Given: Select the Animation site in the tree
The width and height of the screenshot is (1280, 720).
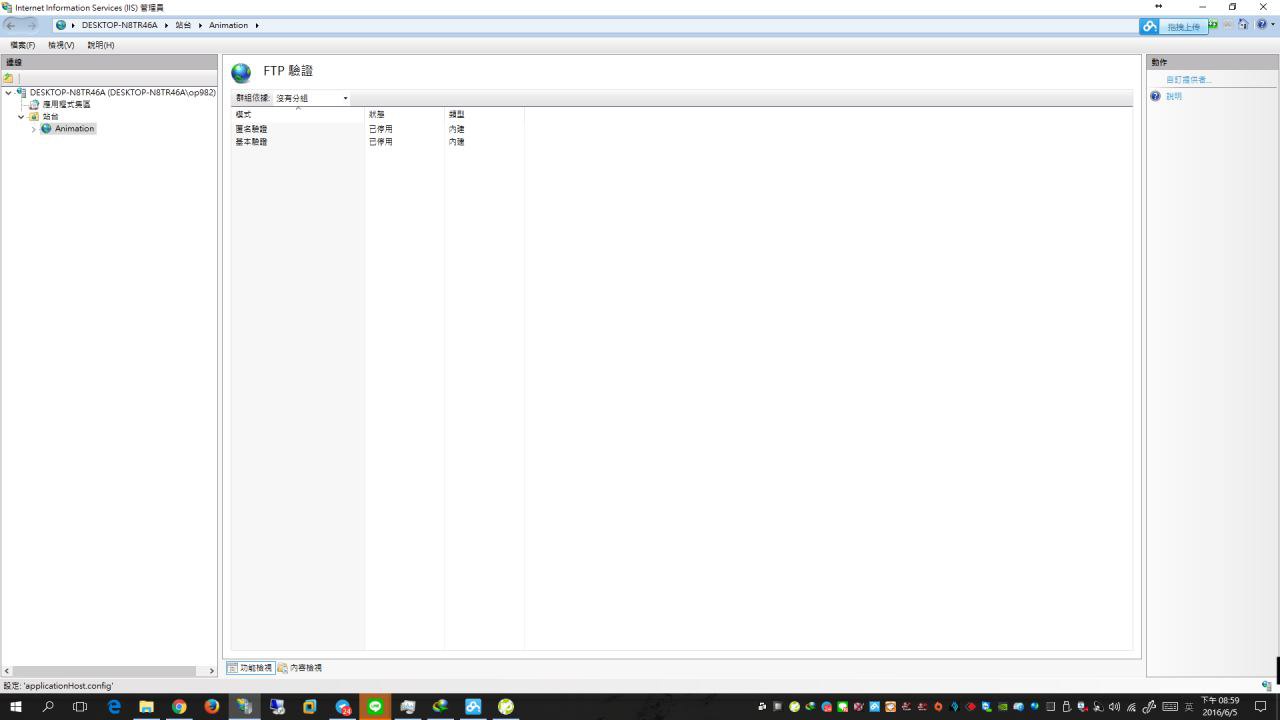Looking at the screenshot, I should (74, 129).
